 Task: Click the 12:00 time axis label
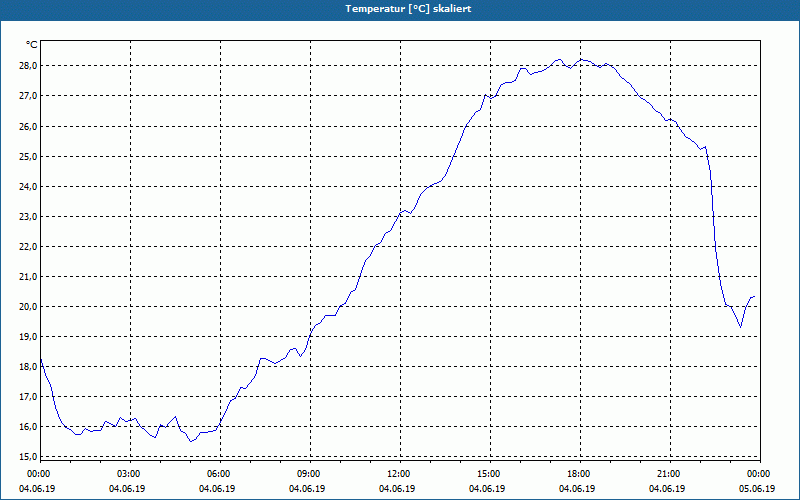(401, 474)
